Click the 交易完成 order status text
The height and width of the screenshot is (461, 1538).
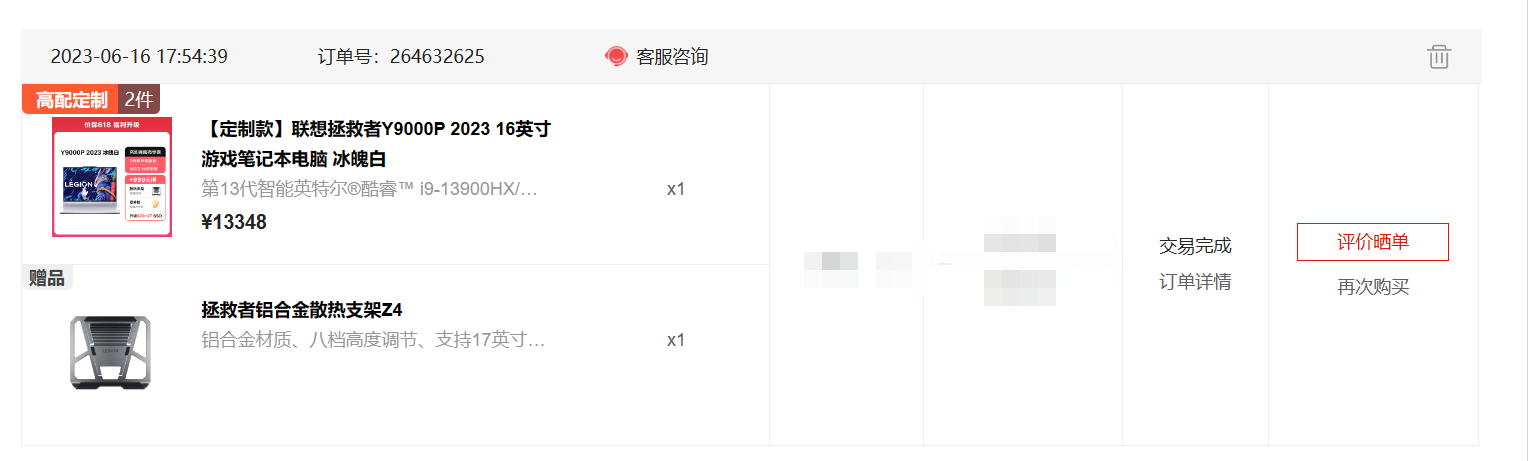tap(1195, 246)
